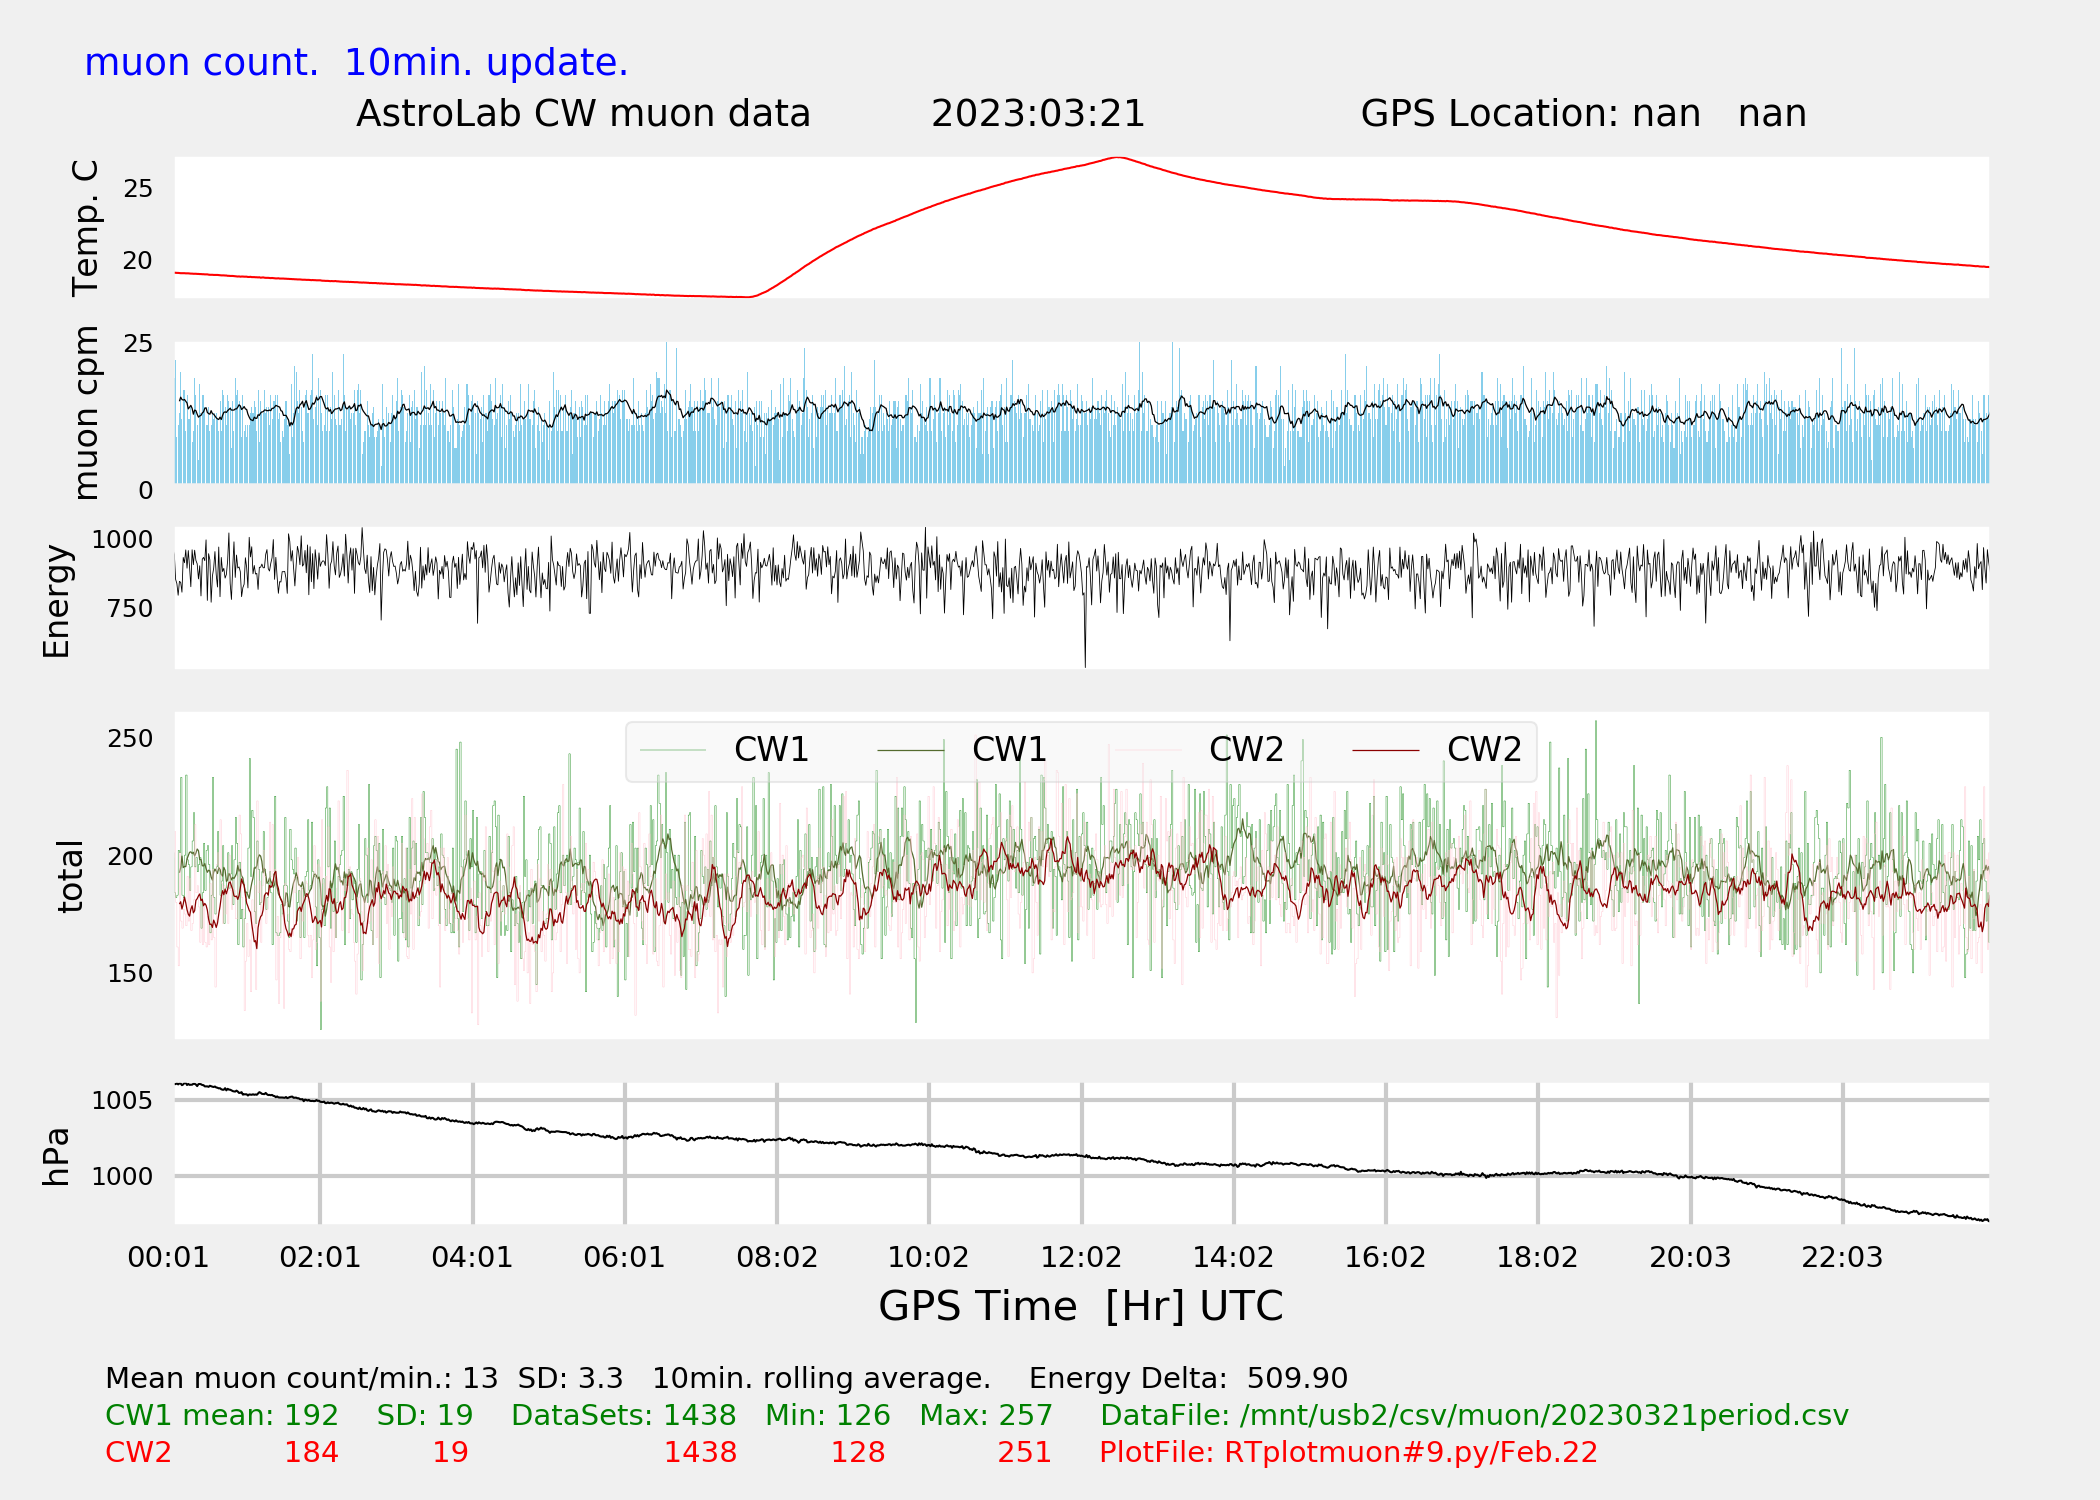Click the 'AstroLab CW muon data' heading
Viewport: 2100px width, 1500px height.
click(x=583, y=114)
